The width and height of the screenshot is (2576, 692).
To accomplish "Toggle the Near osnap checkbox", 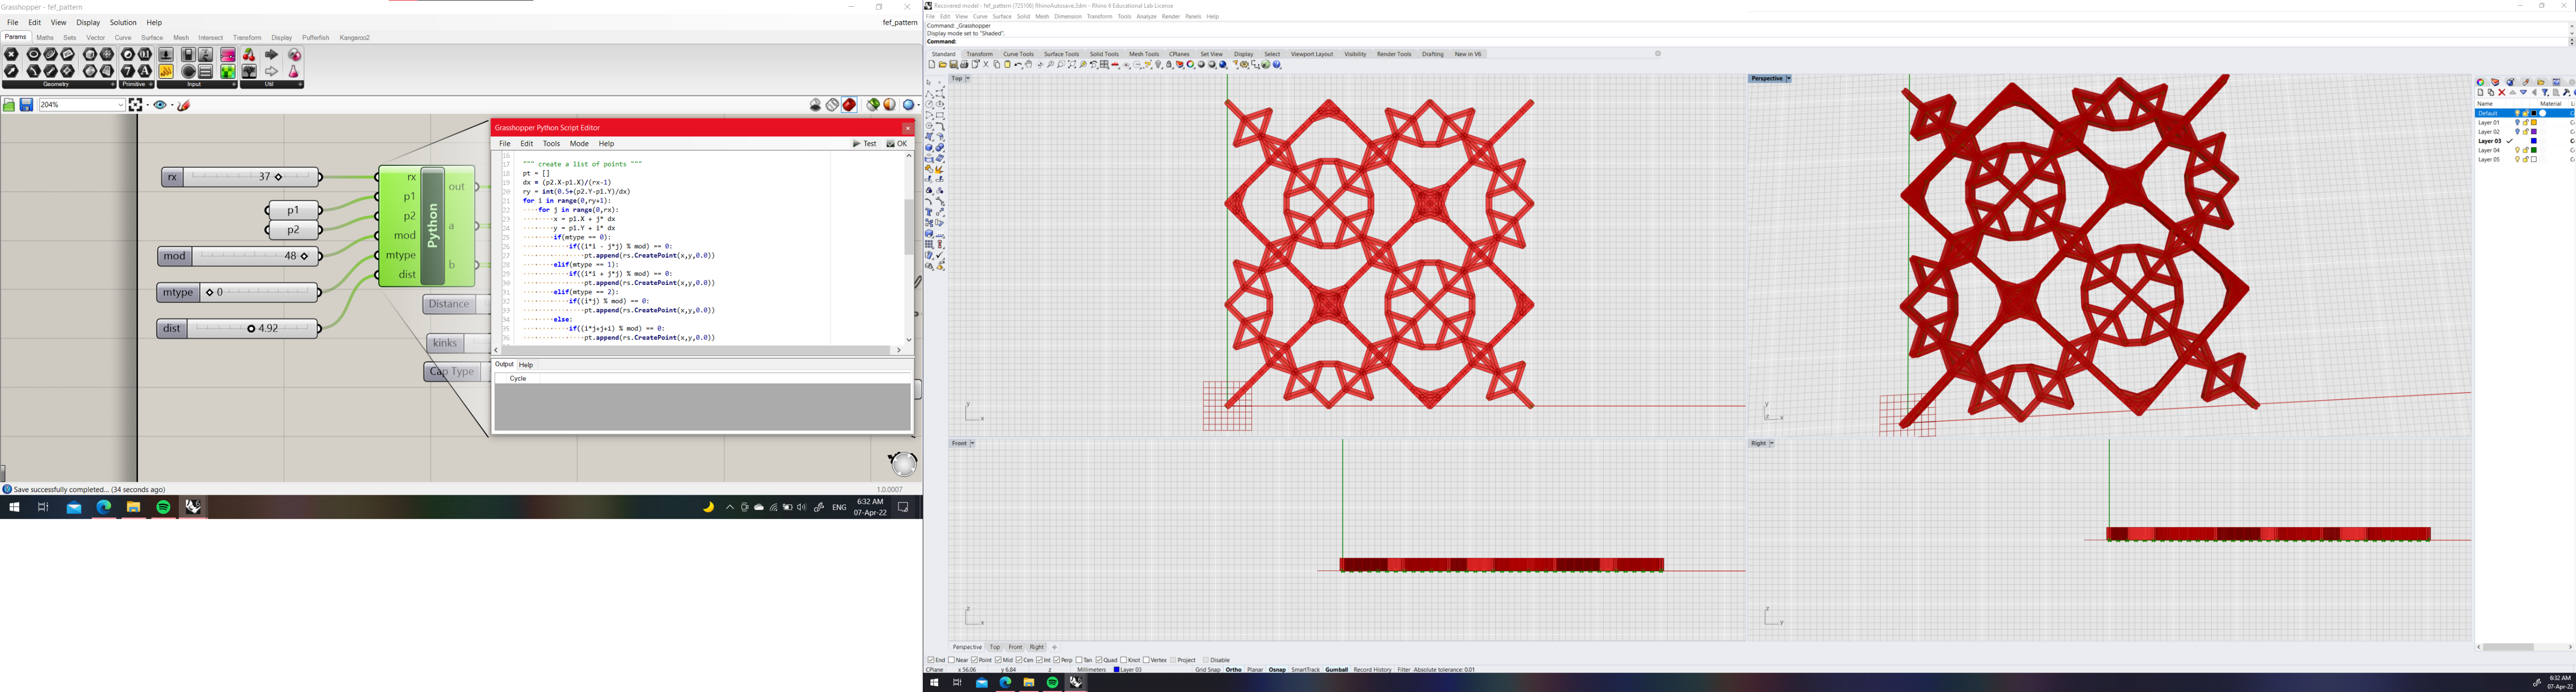I will 951,660.
